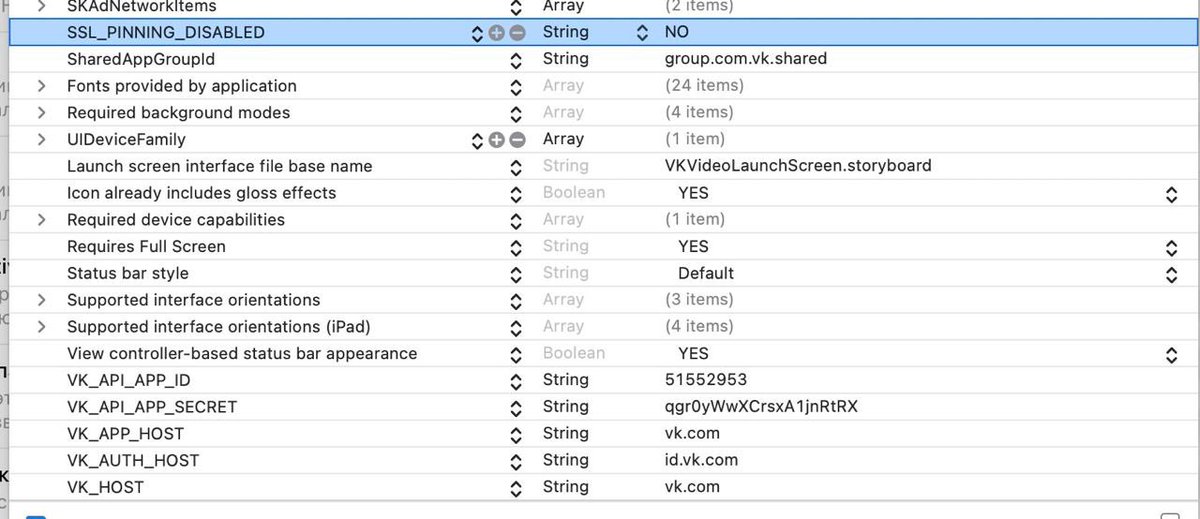Expand Fonts provided by application array

tap(42, 86)
